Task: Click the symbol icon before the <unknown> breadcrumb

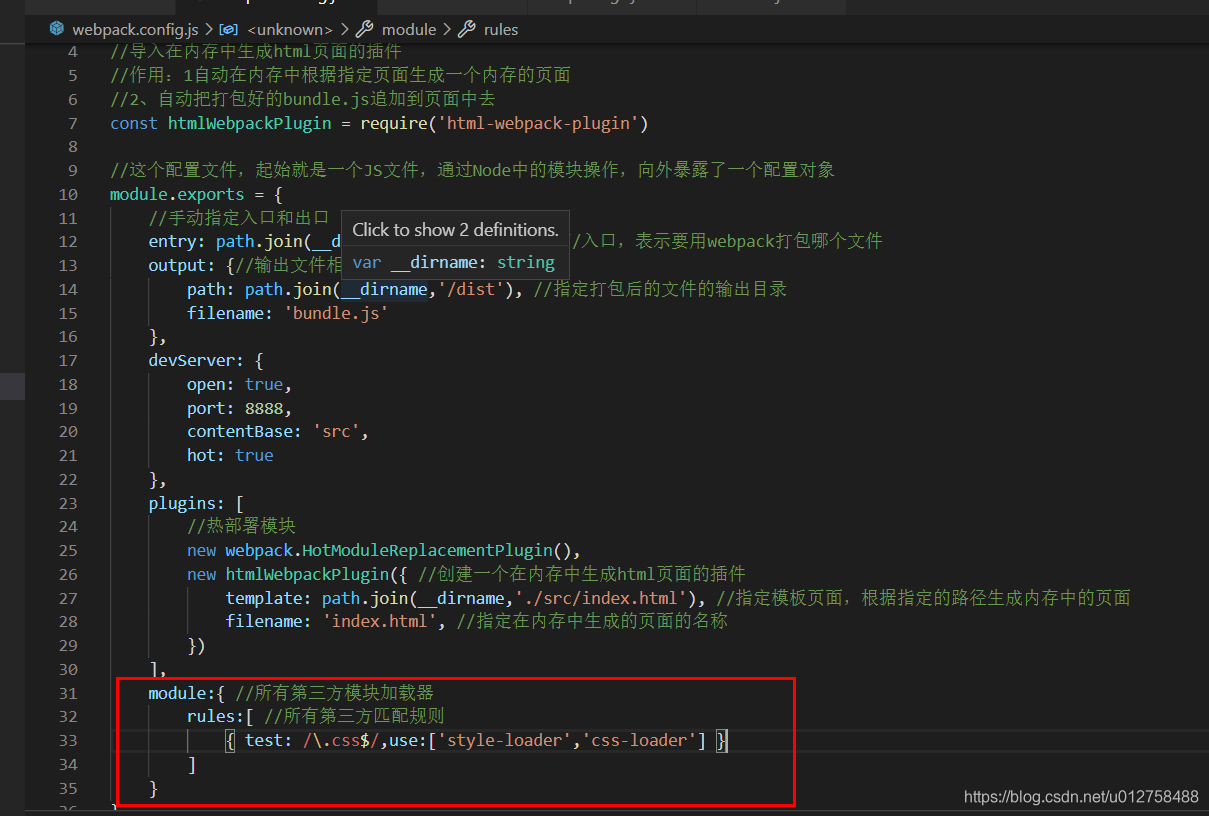Action: (228, 29)
